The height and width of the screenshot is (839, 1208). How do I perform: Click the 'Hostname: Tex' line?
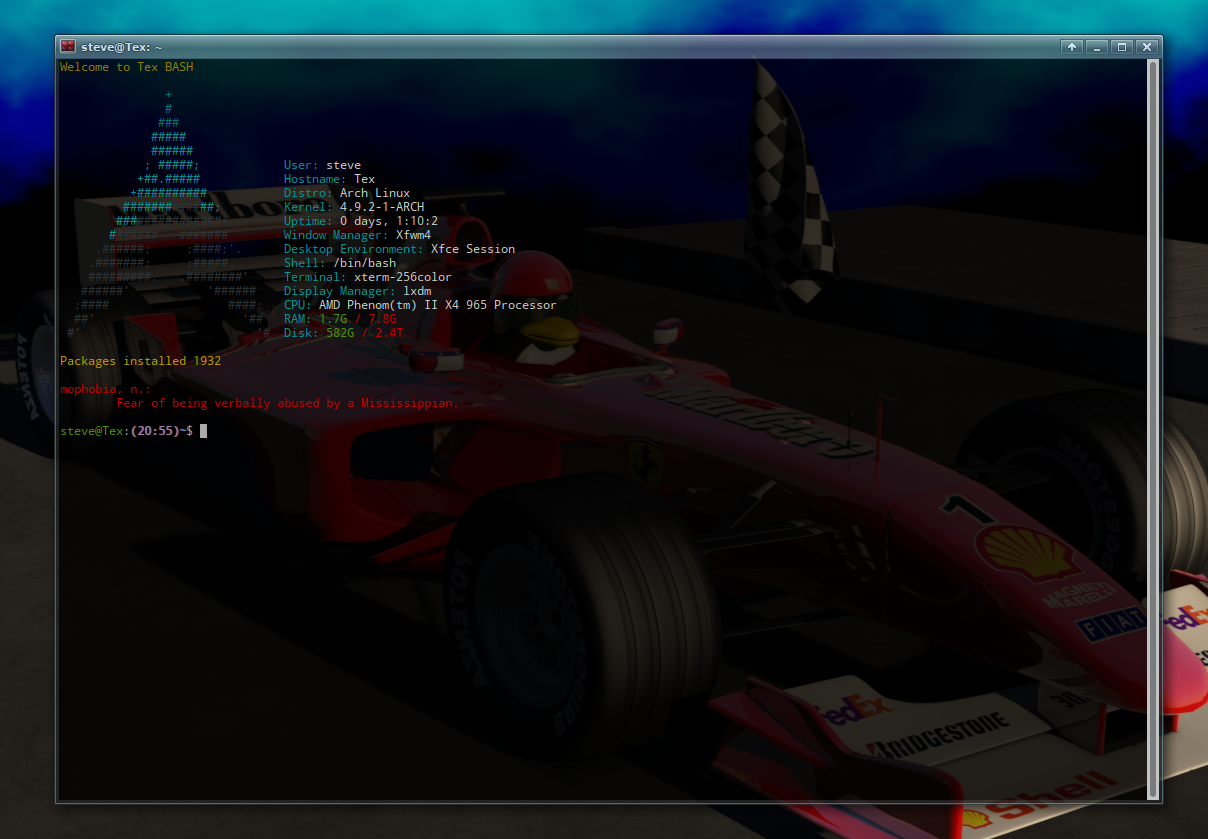pyautogui.click(x=329, y=179)
